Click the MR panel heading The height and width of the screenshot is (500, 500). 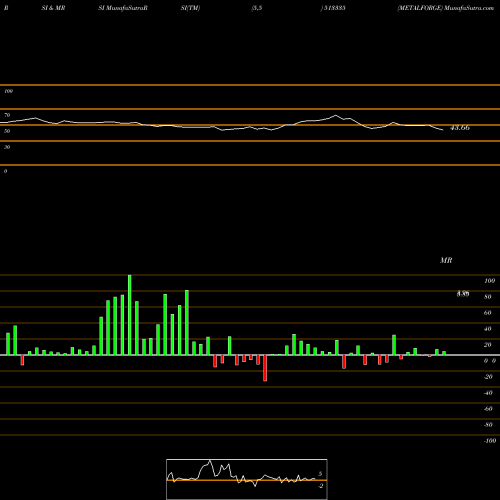pyautogui.click(x=446, y=260)
